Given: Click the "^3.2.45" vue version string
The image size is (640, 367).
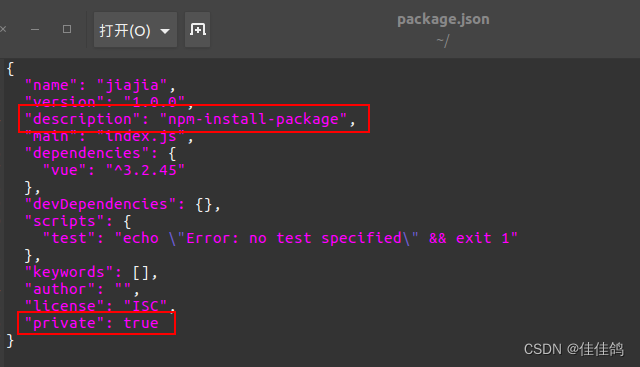Looking at the screenshot, I should pyautogui.click(x=145, y=170).
